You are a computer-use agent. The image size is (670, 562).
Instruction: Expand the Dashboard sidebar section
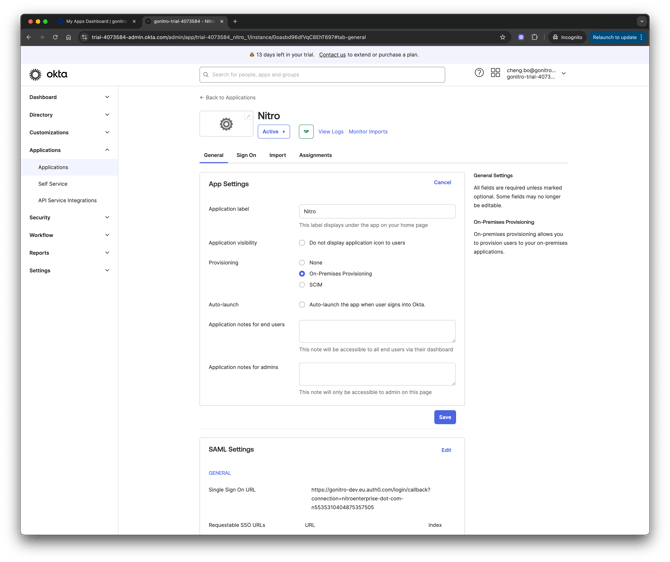(69, 97)
